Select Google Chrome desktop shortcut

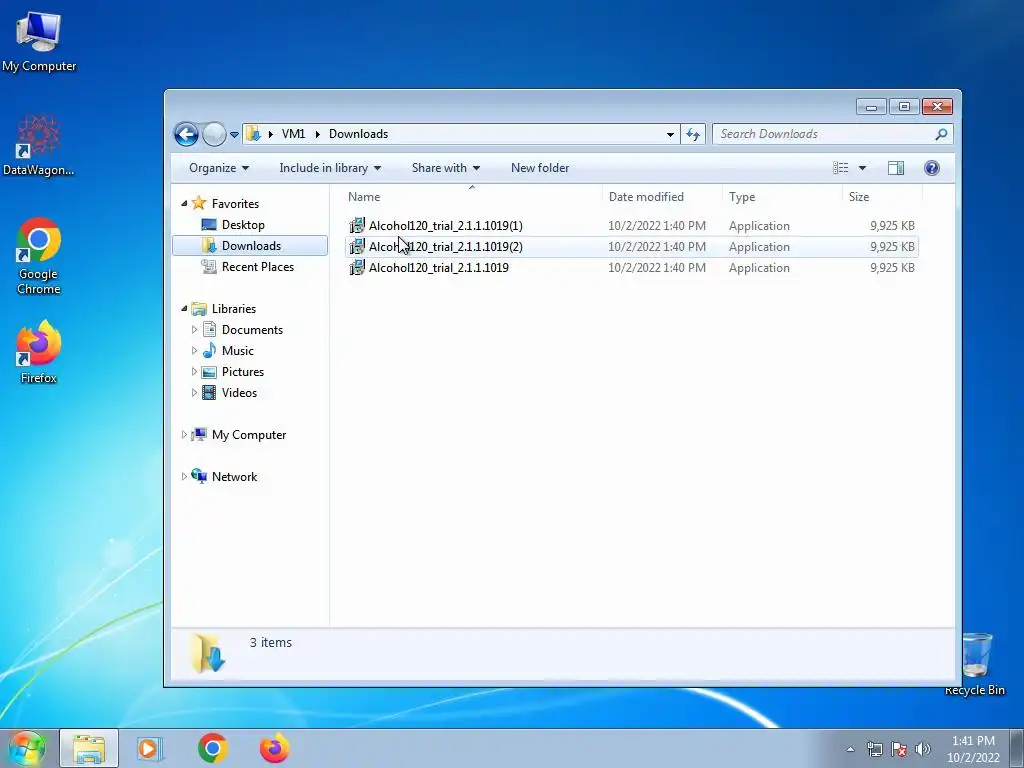point(39,256)
